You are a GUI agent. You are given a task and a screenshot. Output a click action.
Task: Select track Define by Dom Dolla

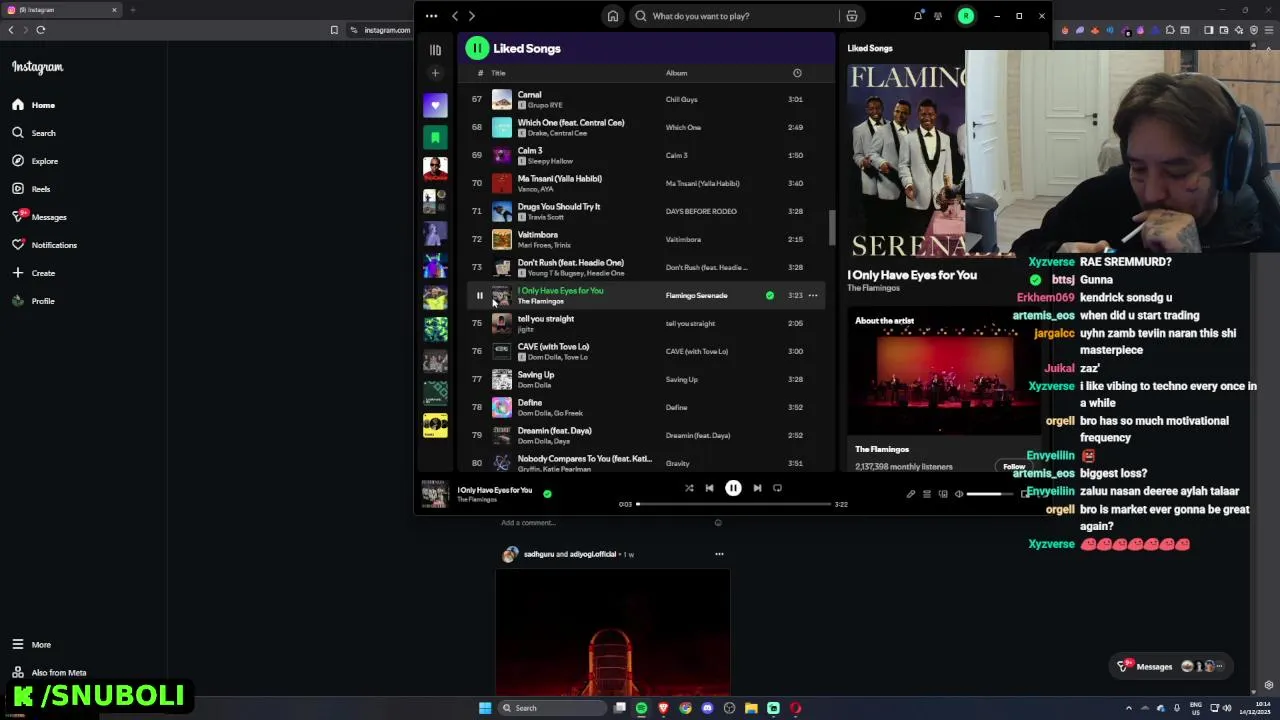click(x=645, y=407)
